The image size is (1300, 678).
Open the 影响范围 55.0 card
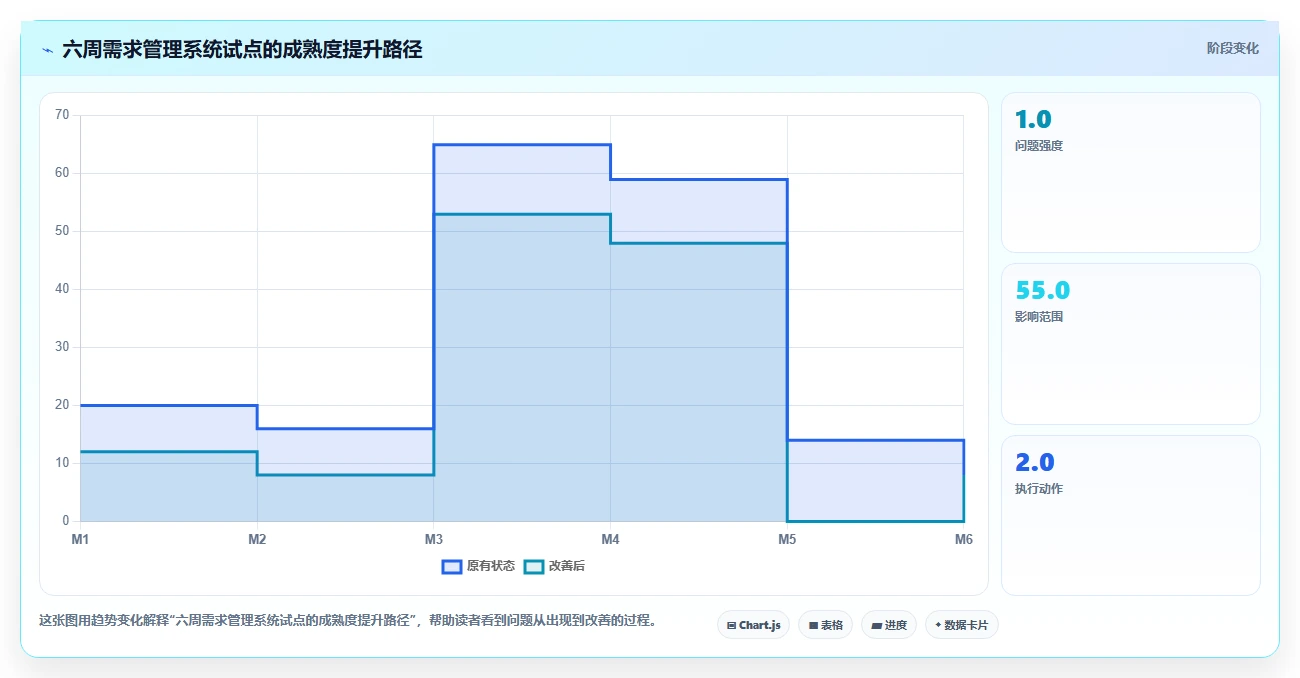pos(1130,344)
